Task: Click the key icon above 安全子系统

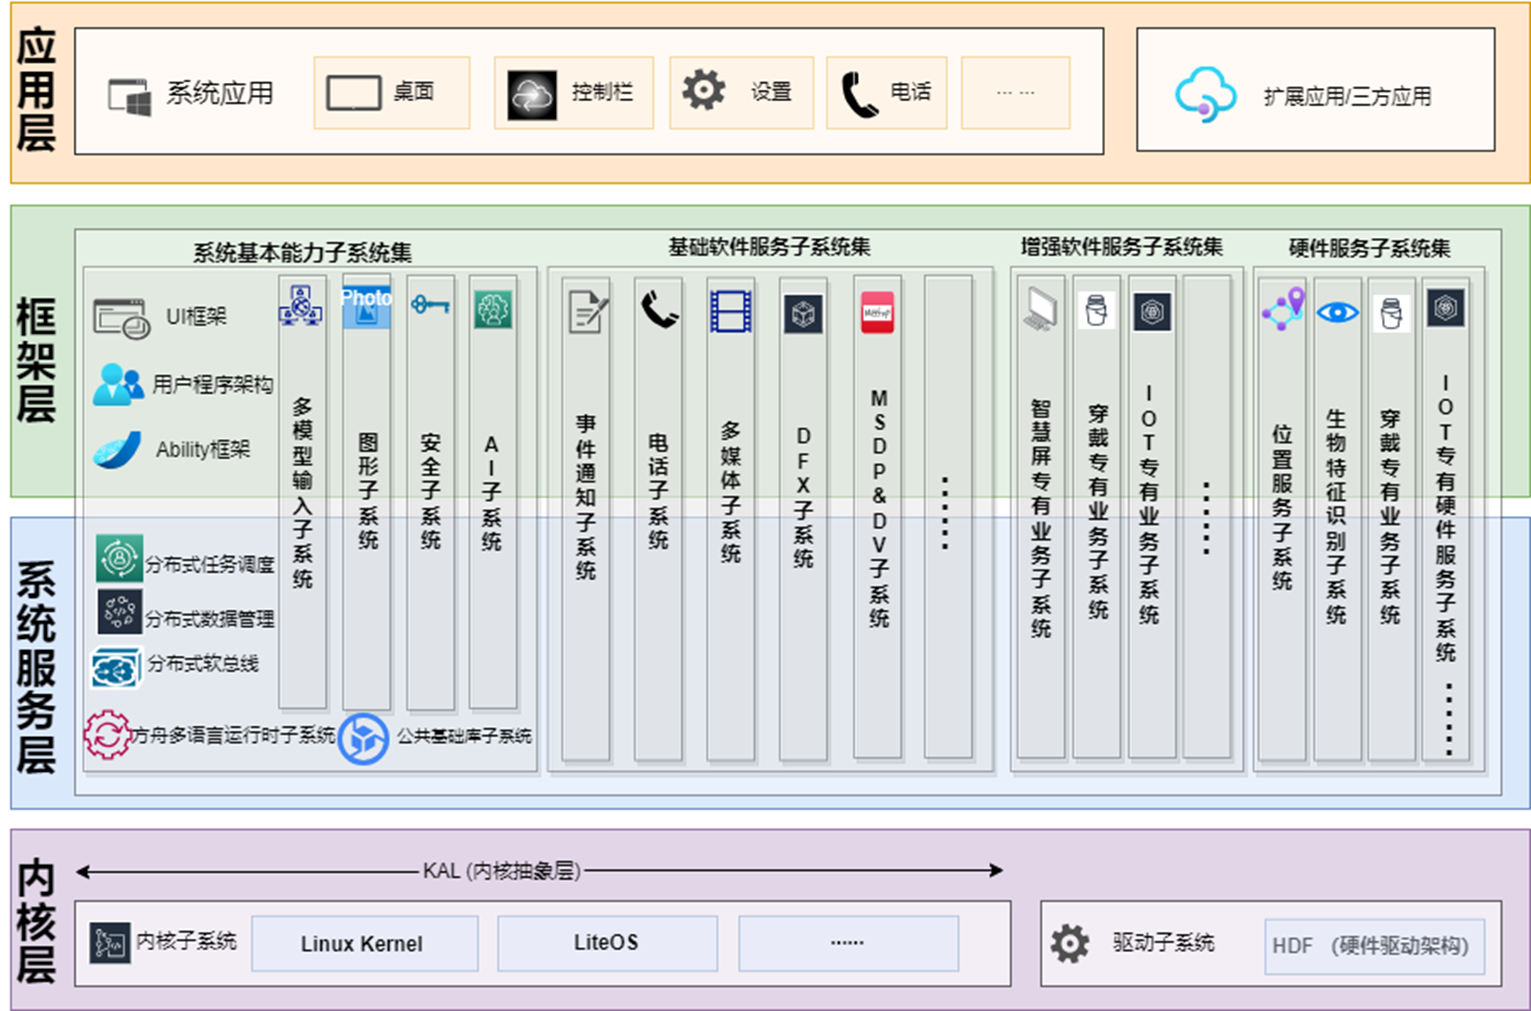Action: (430, 304)
